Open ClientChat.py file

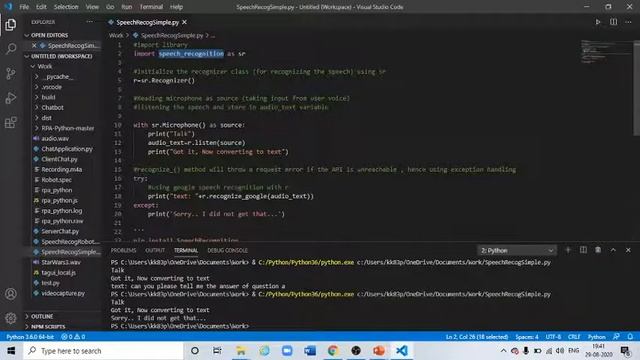[x=60, y=159]
